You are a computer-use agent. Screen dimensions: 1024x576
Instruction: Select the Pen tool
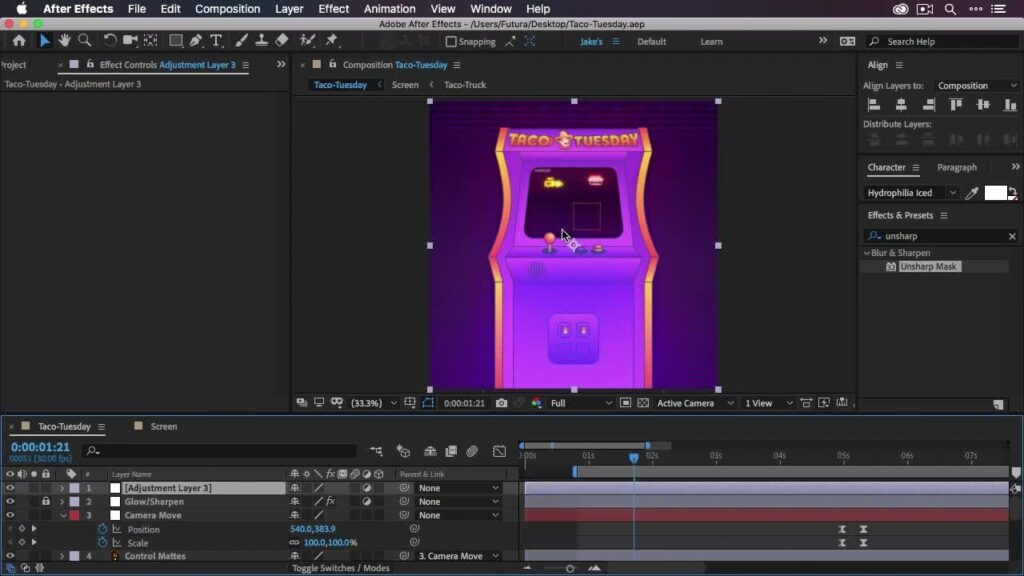tap(196, 41)
